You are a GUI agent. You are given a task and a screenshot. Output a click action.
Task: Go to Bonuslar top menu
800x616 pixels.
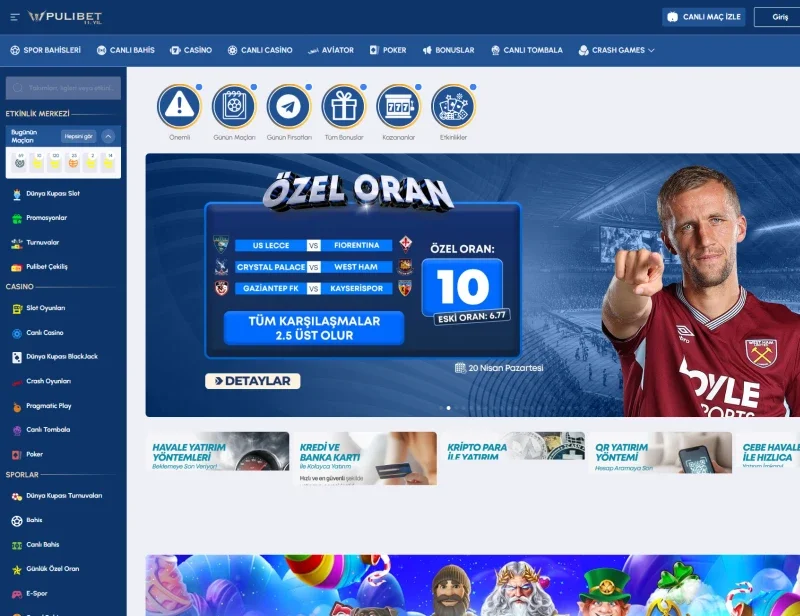click(448, 50)
